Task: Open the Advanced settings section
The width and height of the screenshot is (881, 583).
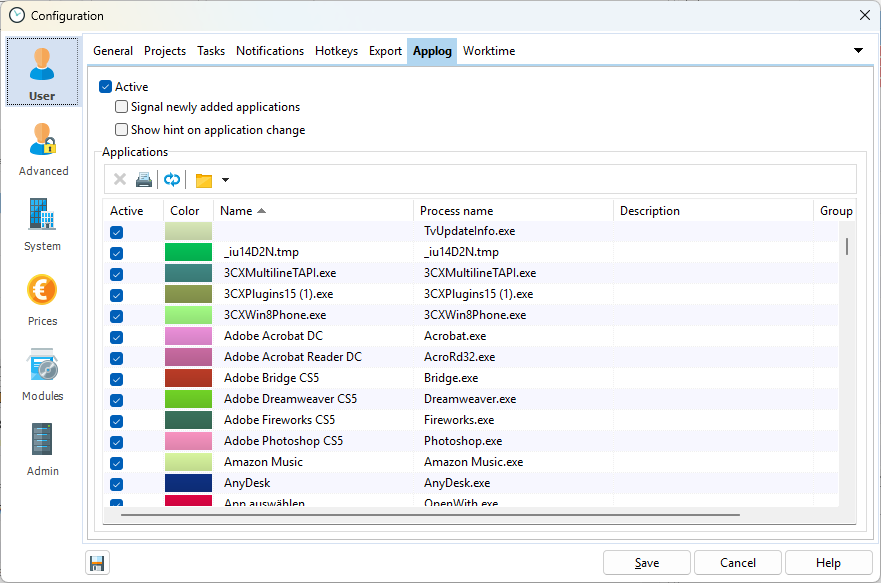Action: click(x=43, y=148)
